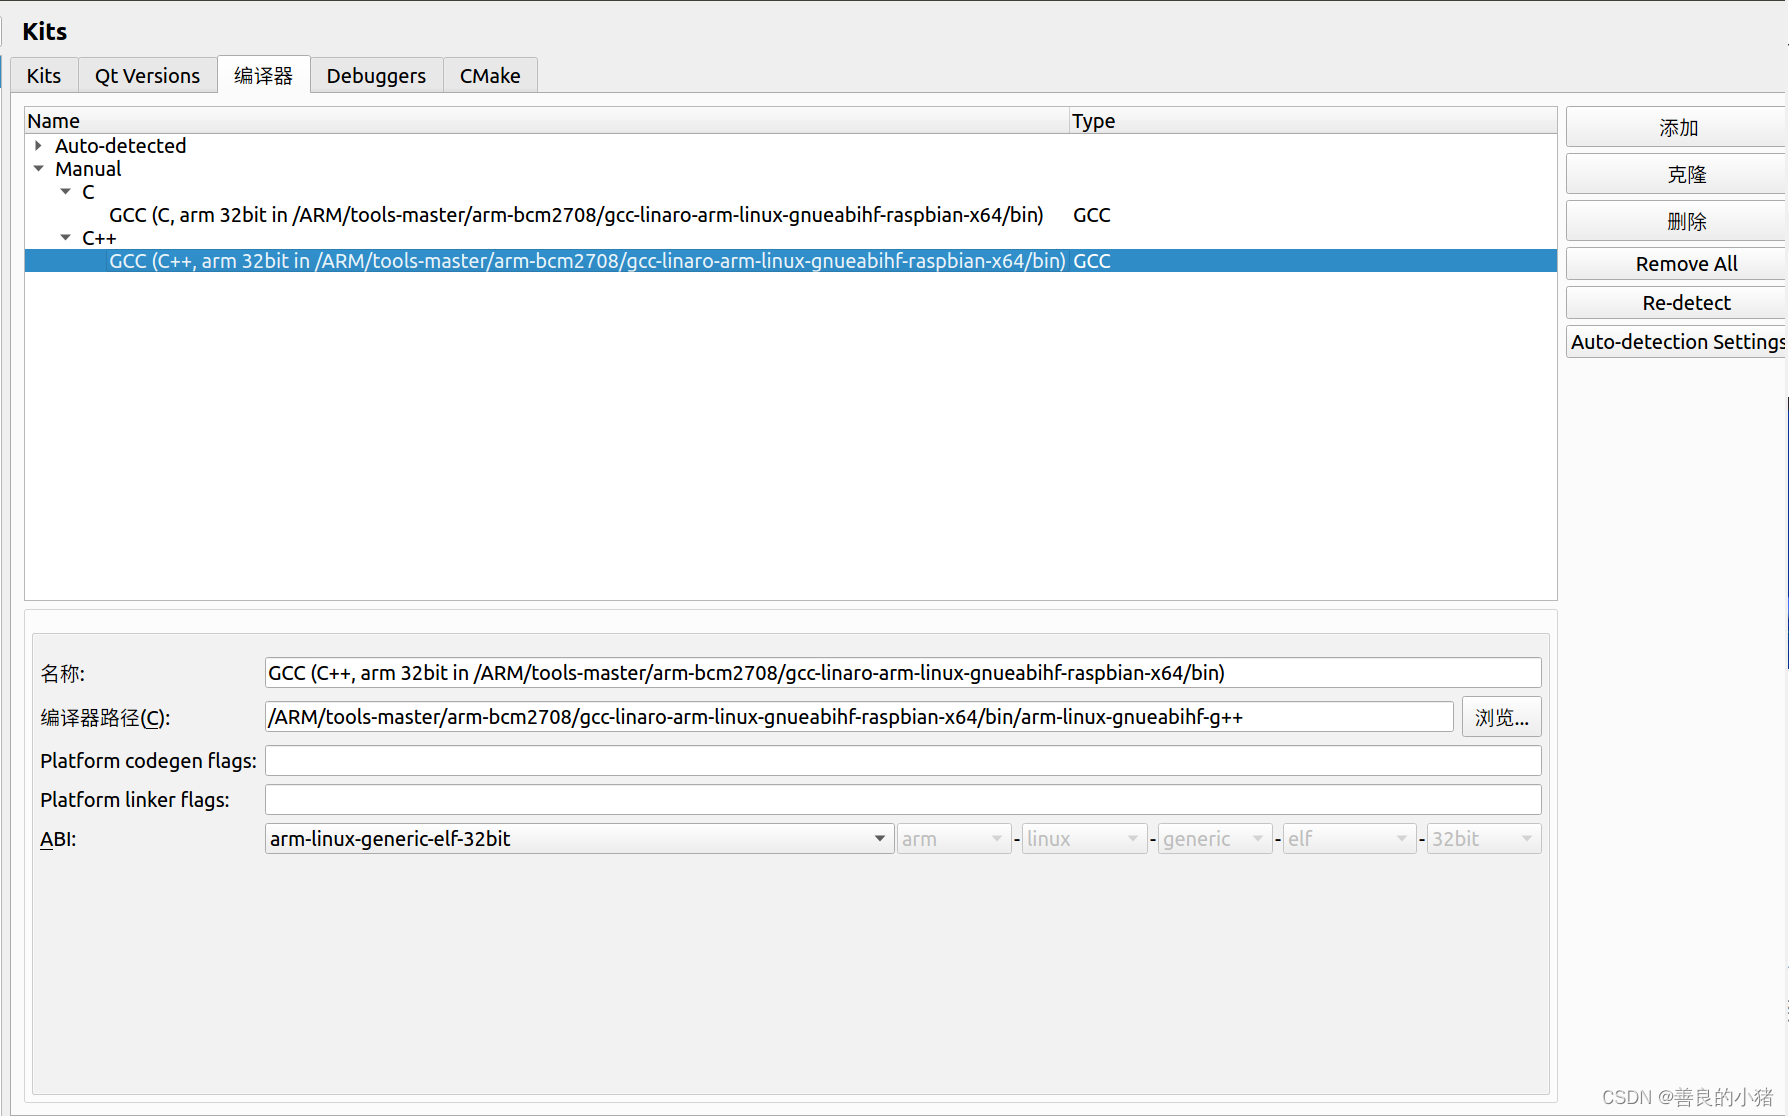This screenshot has height=1116, width=1789.
Task: Open the generic flavor dropdown
Action: coord(1215,839)
